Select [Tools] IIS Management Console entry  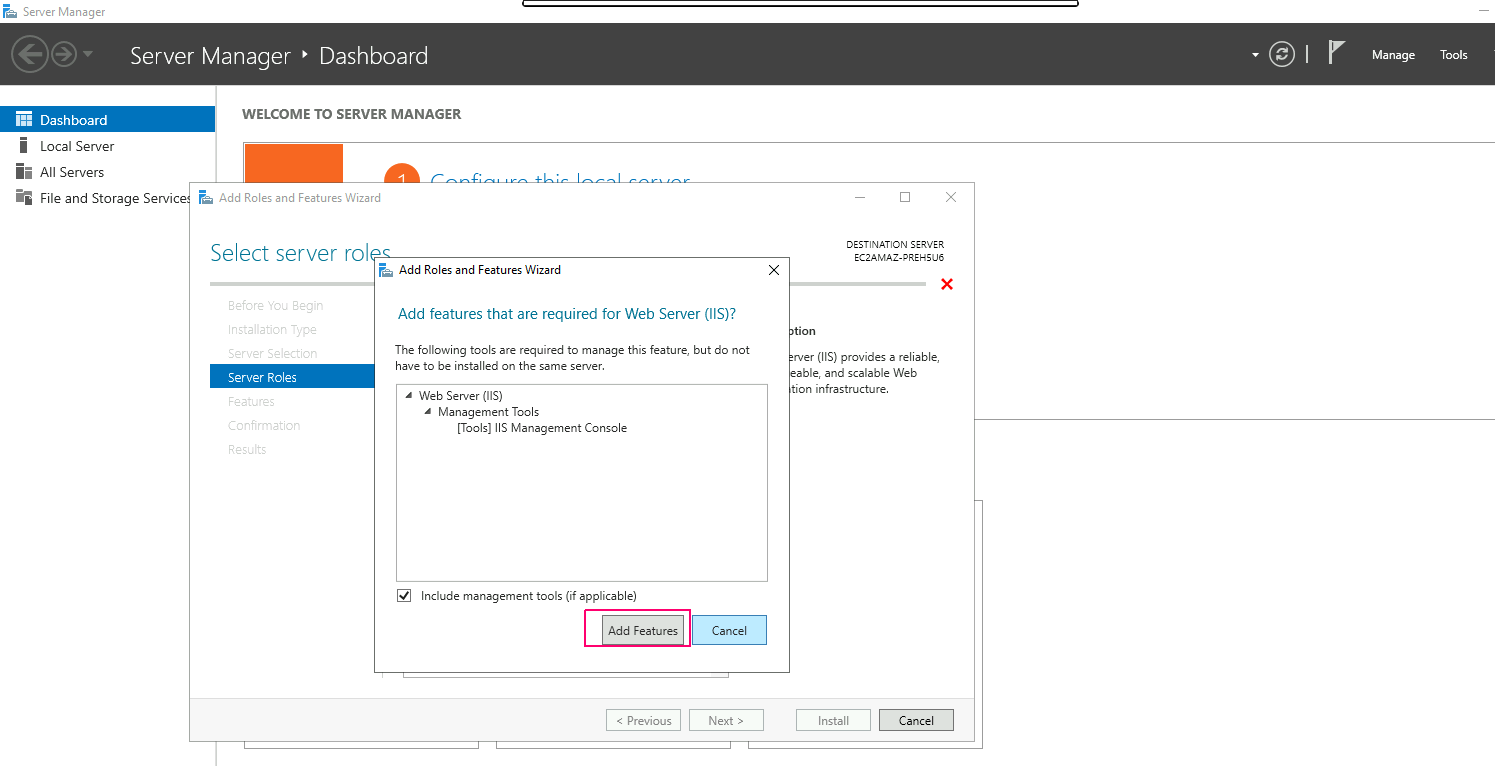(542, 428)
